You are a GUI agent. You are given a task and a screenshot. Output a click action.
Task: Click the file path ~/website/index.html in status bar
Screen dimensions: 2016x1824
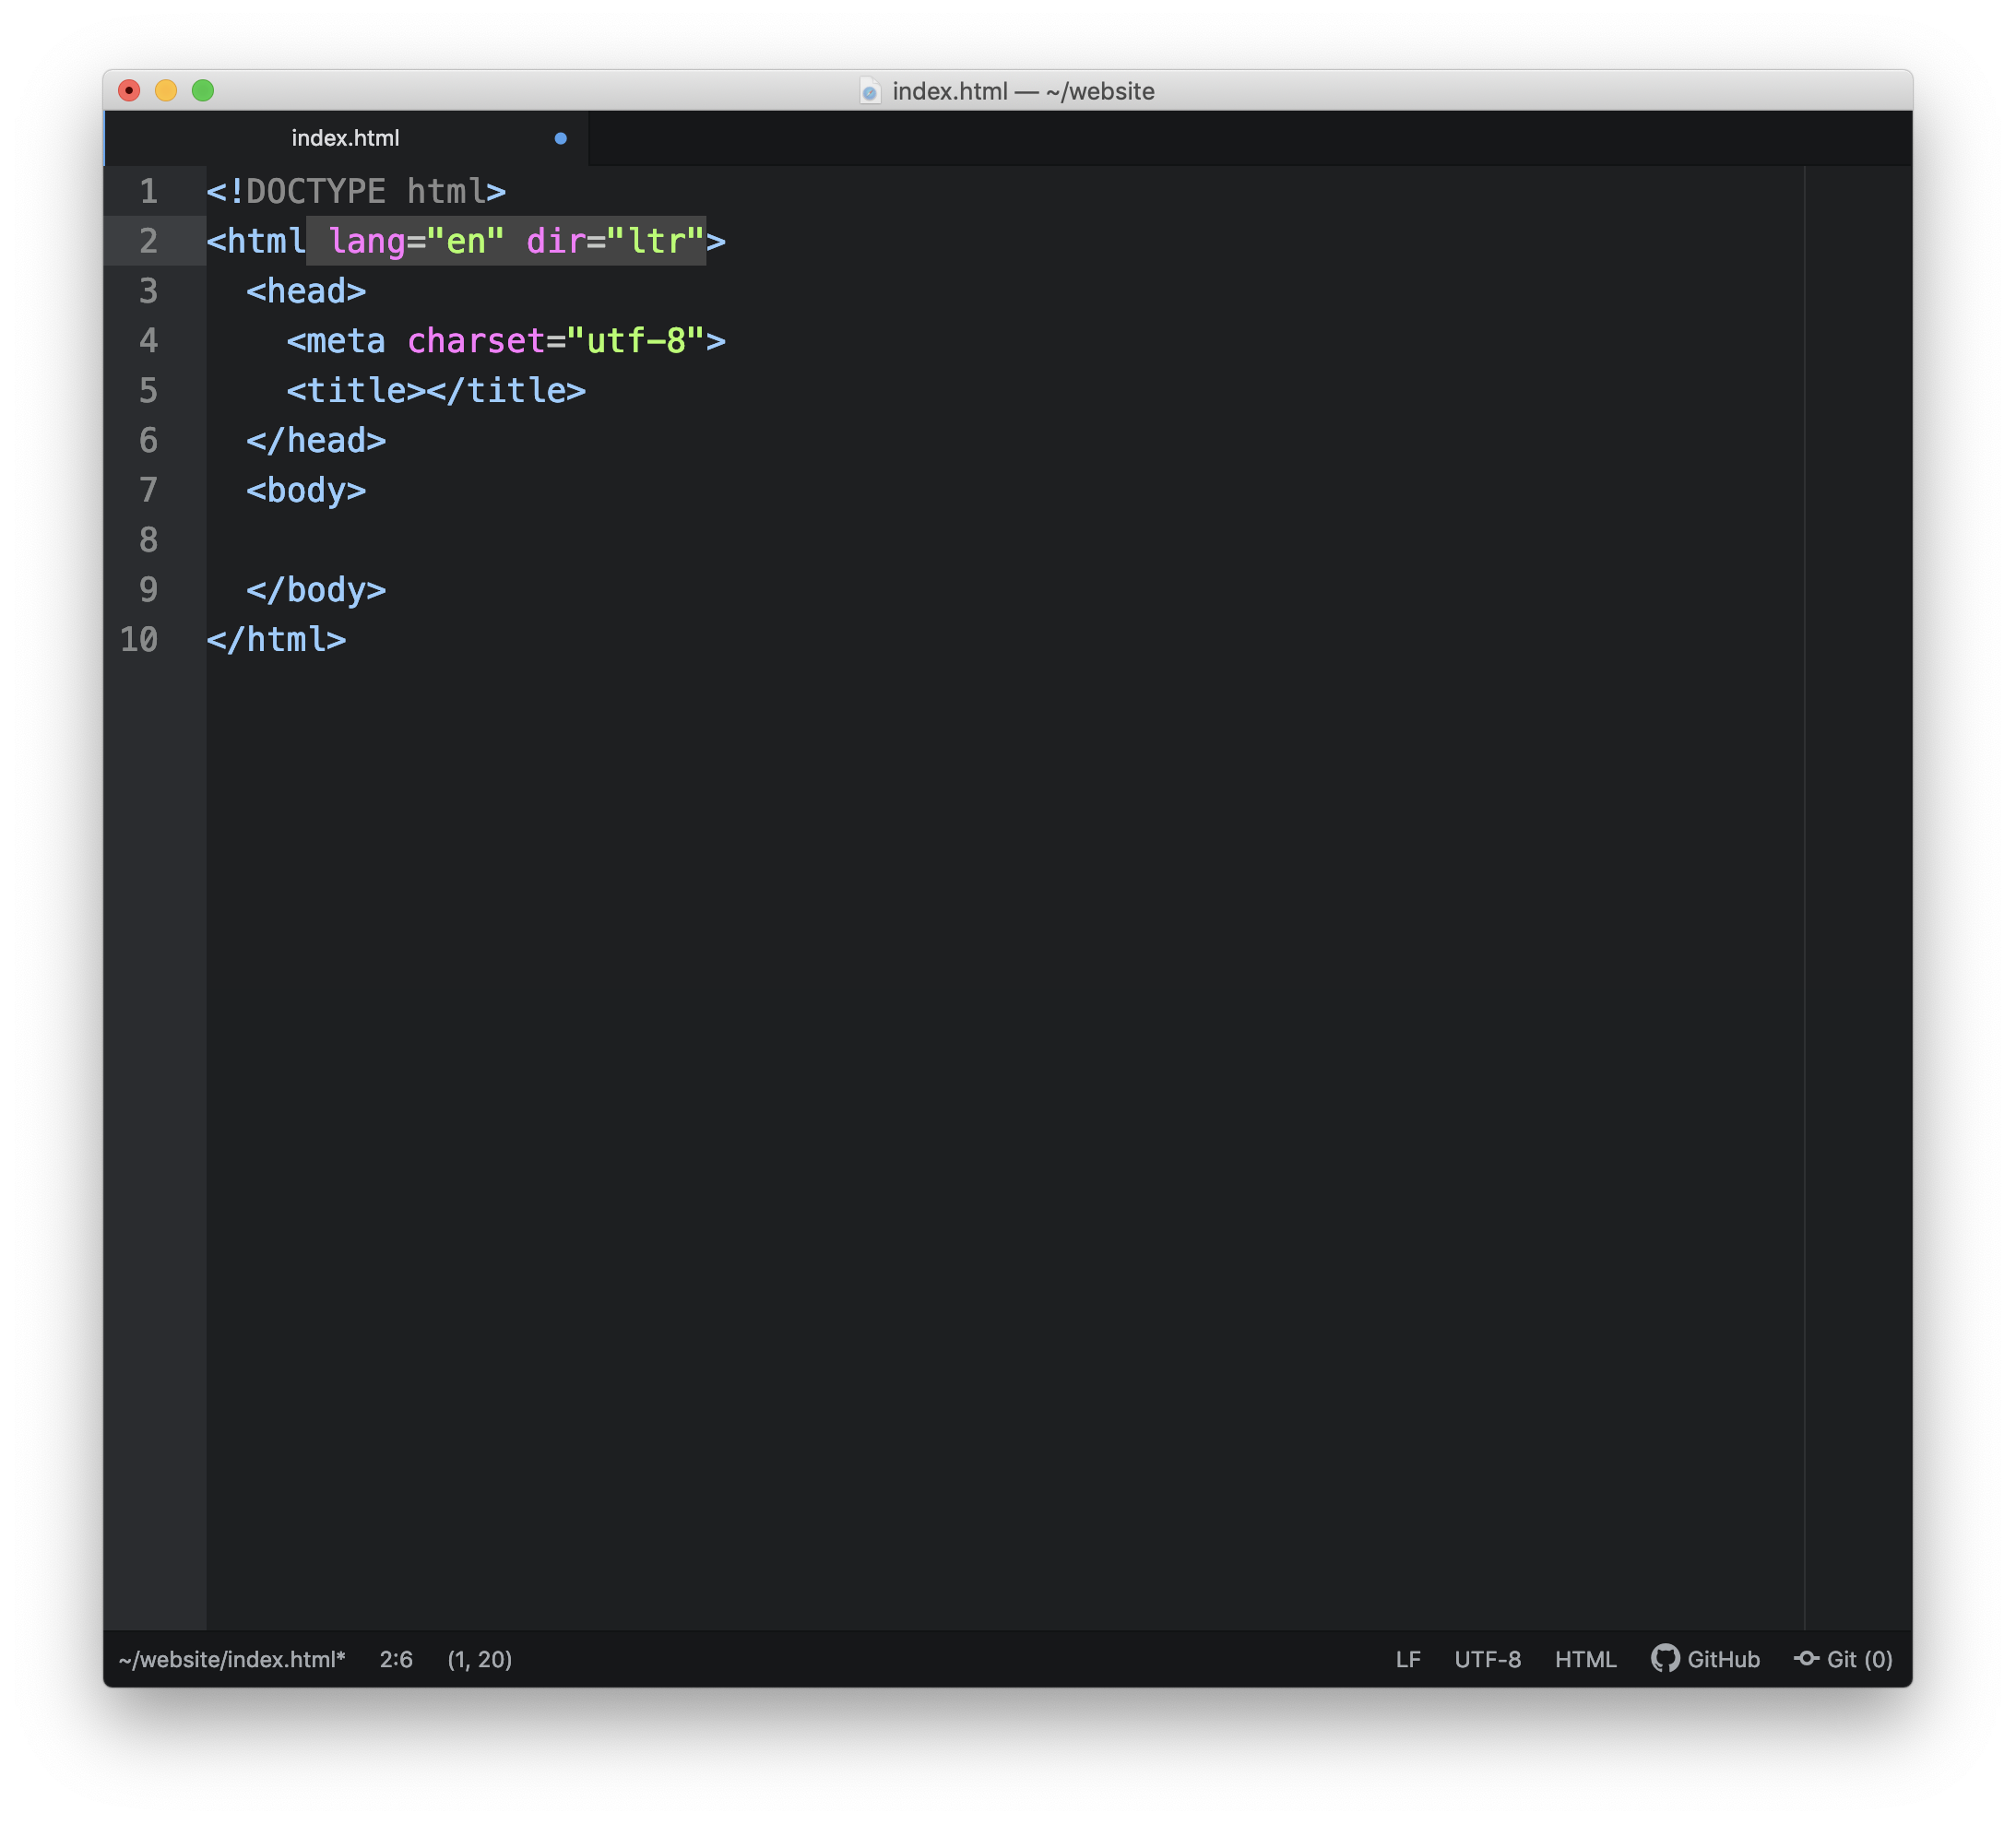click(x=232, y=1659)
